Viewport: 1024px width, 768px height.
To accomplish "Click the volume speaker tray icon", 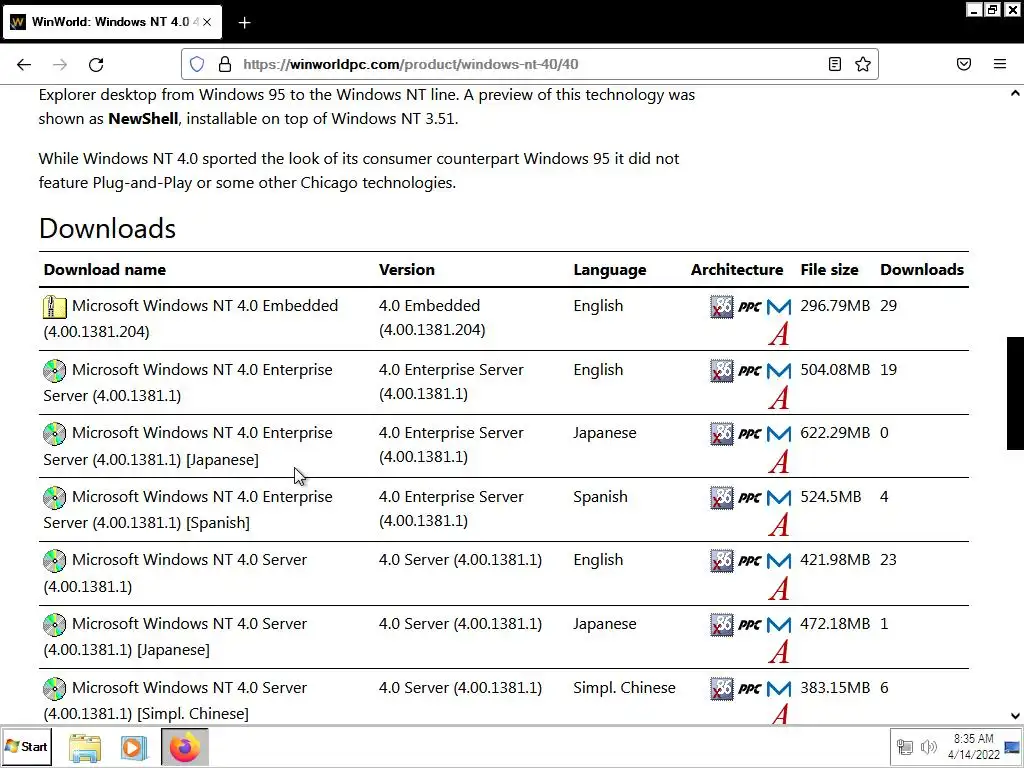I will point(928,746).
